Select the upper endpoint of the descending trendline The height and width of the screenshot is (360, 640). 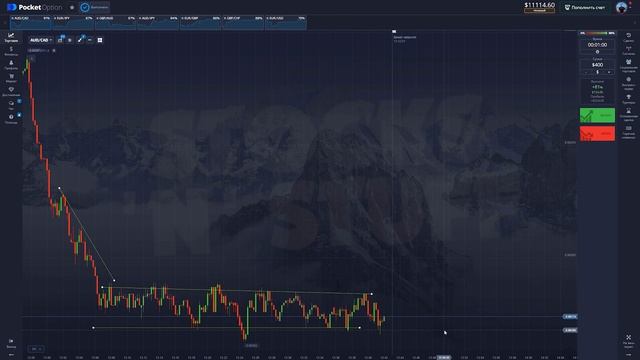point(60,188)
